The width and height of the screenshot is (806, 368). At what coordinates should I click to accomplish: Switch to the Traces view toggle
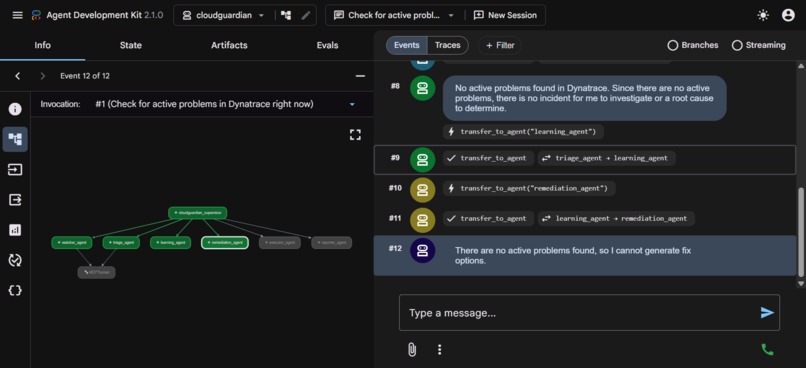(448, 45)
